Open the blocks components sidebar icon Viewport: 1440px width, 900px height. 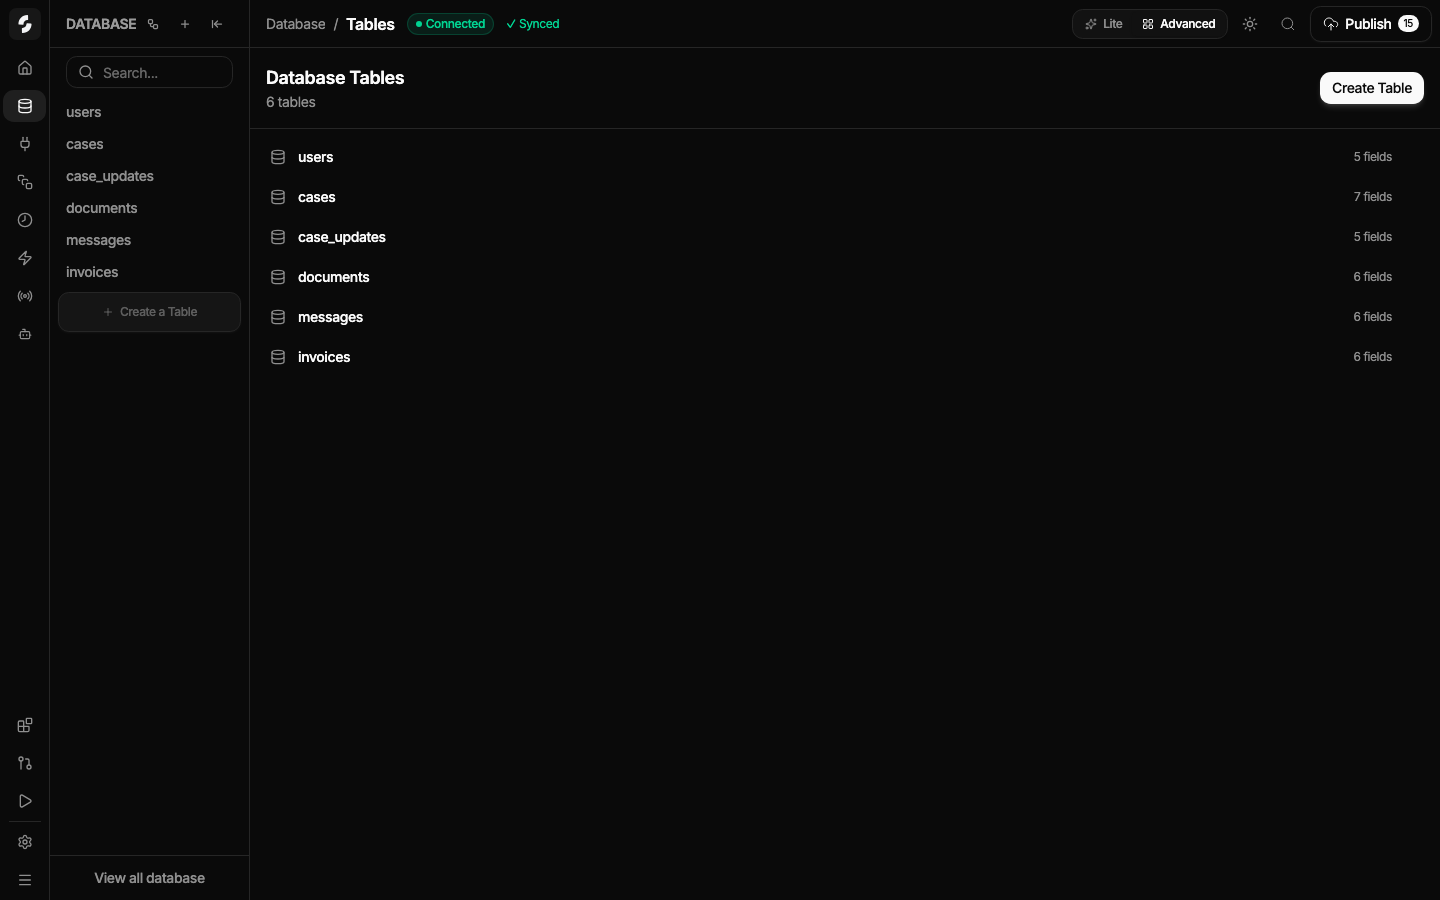click(25, 725)
